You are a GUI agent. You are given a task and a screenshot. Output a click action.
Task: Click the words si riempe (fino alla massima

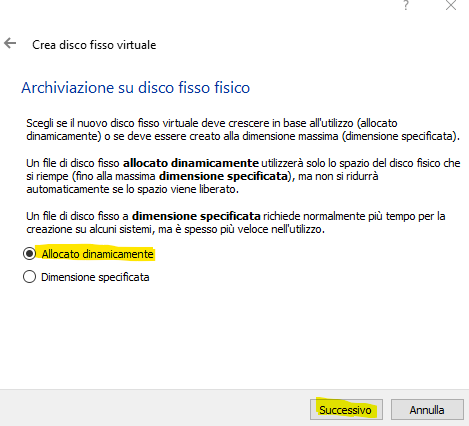click(91, 176)
